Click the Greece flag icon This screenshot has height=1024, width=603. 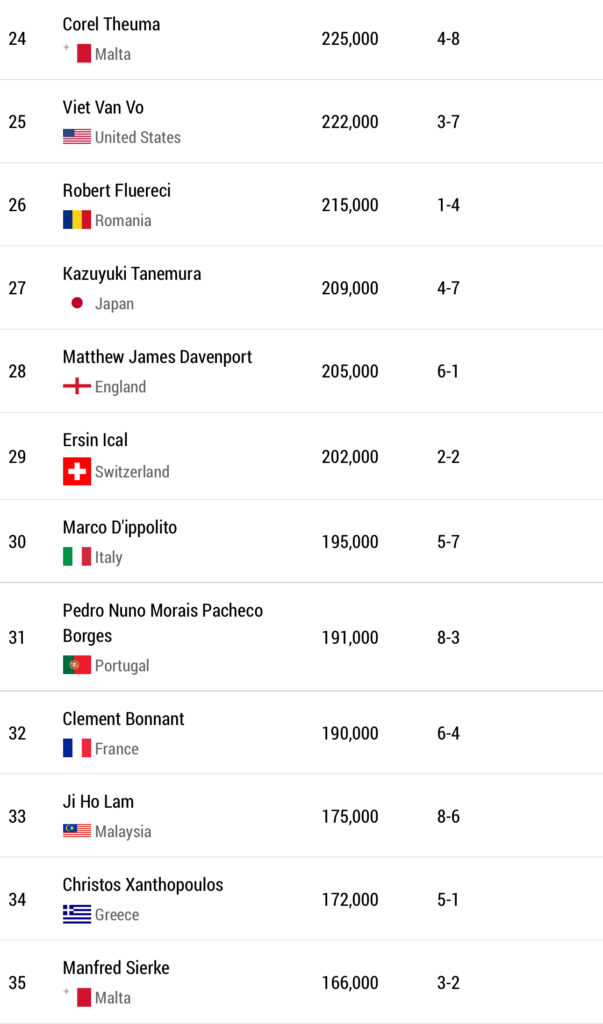tap(77, 914)
